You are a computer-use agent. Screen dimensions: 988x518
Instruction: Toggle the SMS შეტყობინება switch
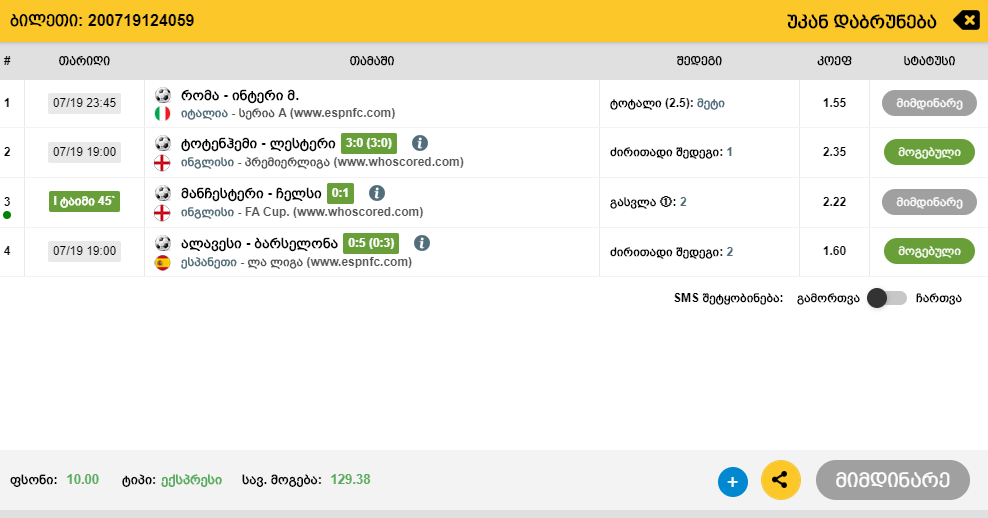887,298
